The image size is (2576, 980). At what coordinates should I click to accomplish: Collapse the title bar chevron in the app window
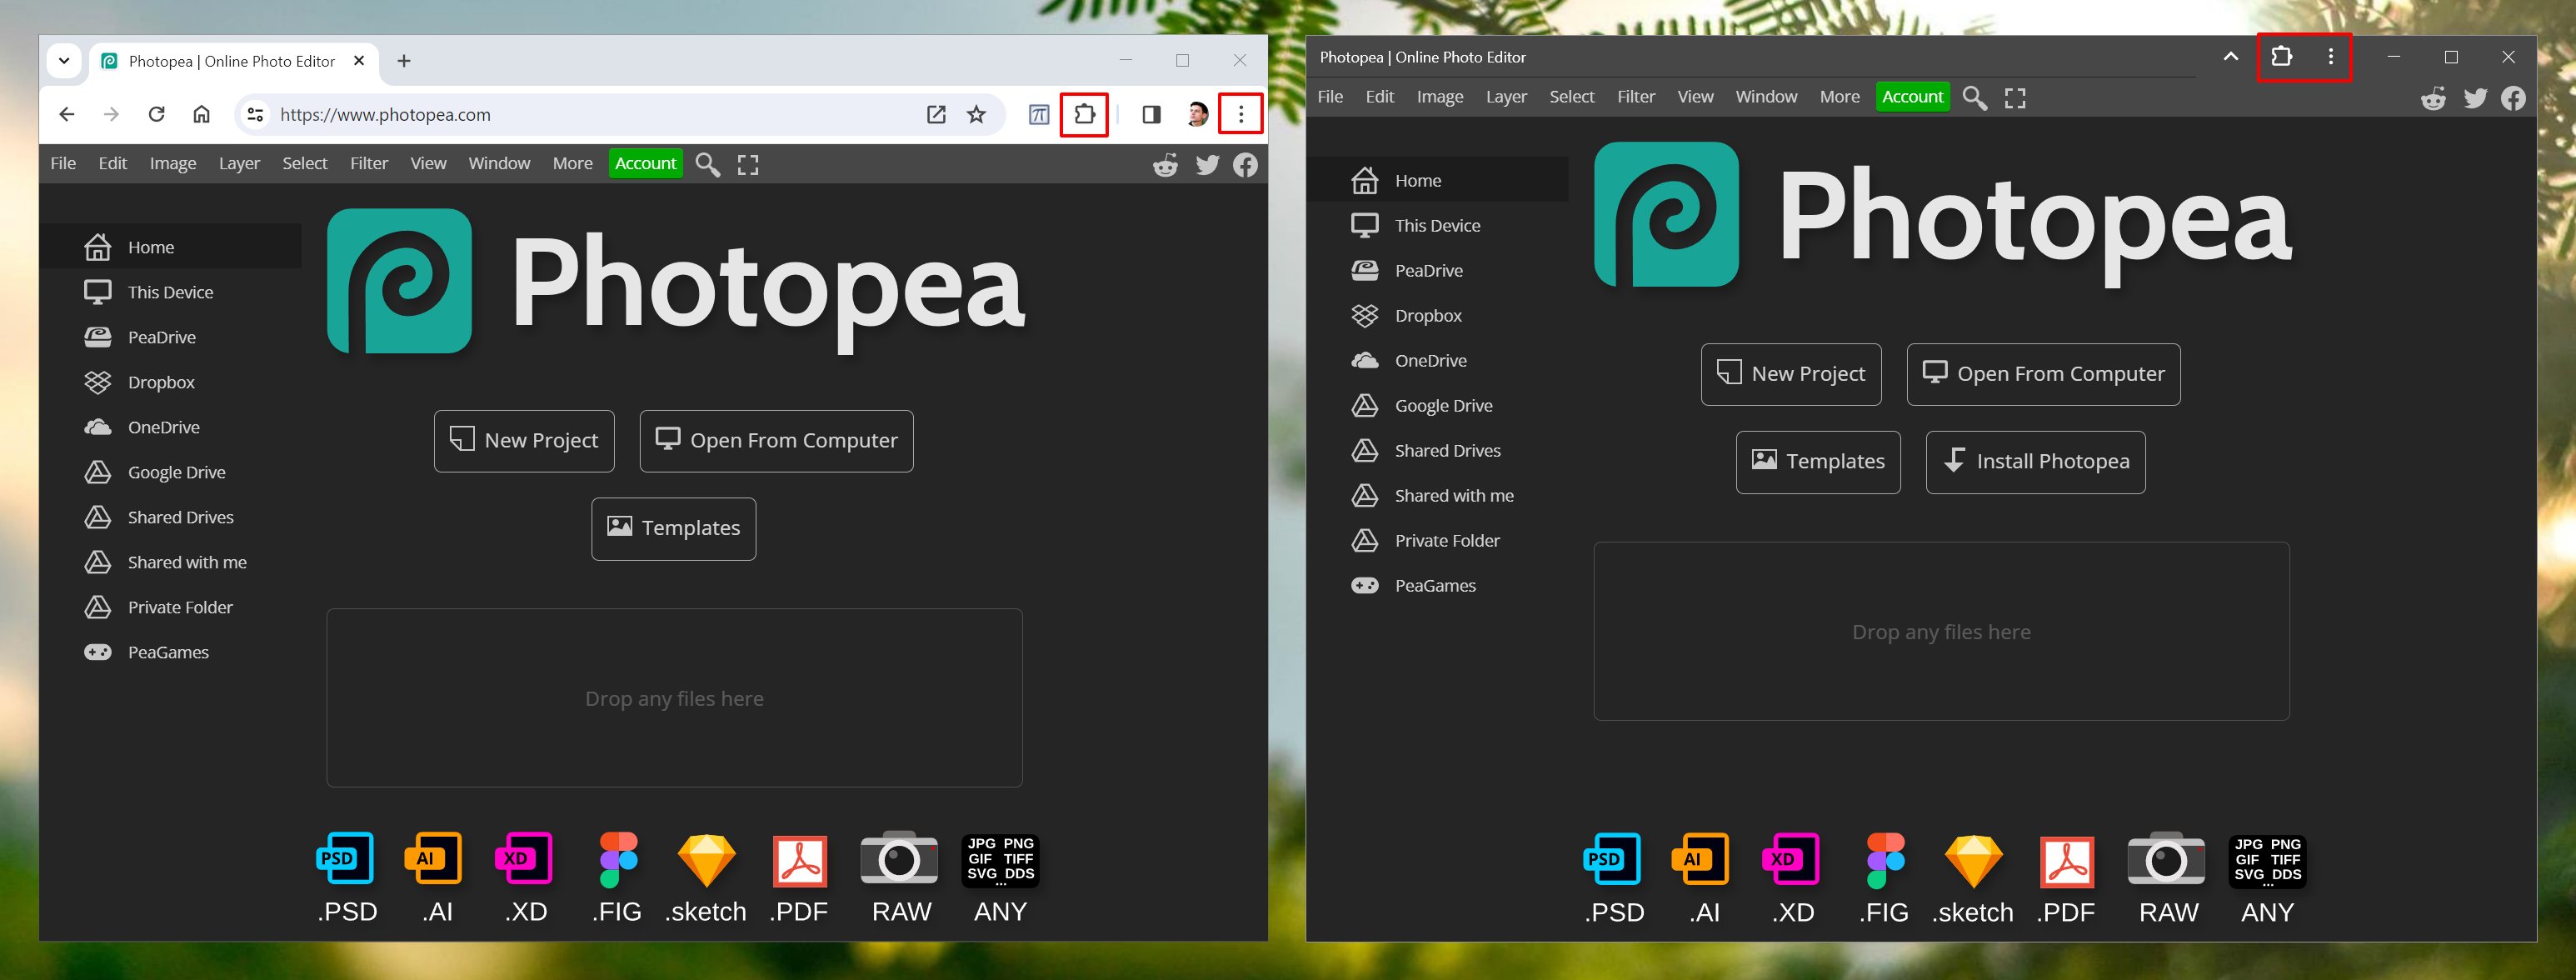[x=2230, y=56]
